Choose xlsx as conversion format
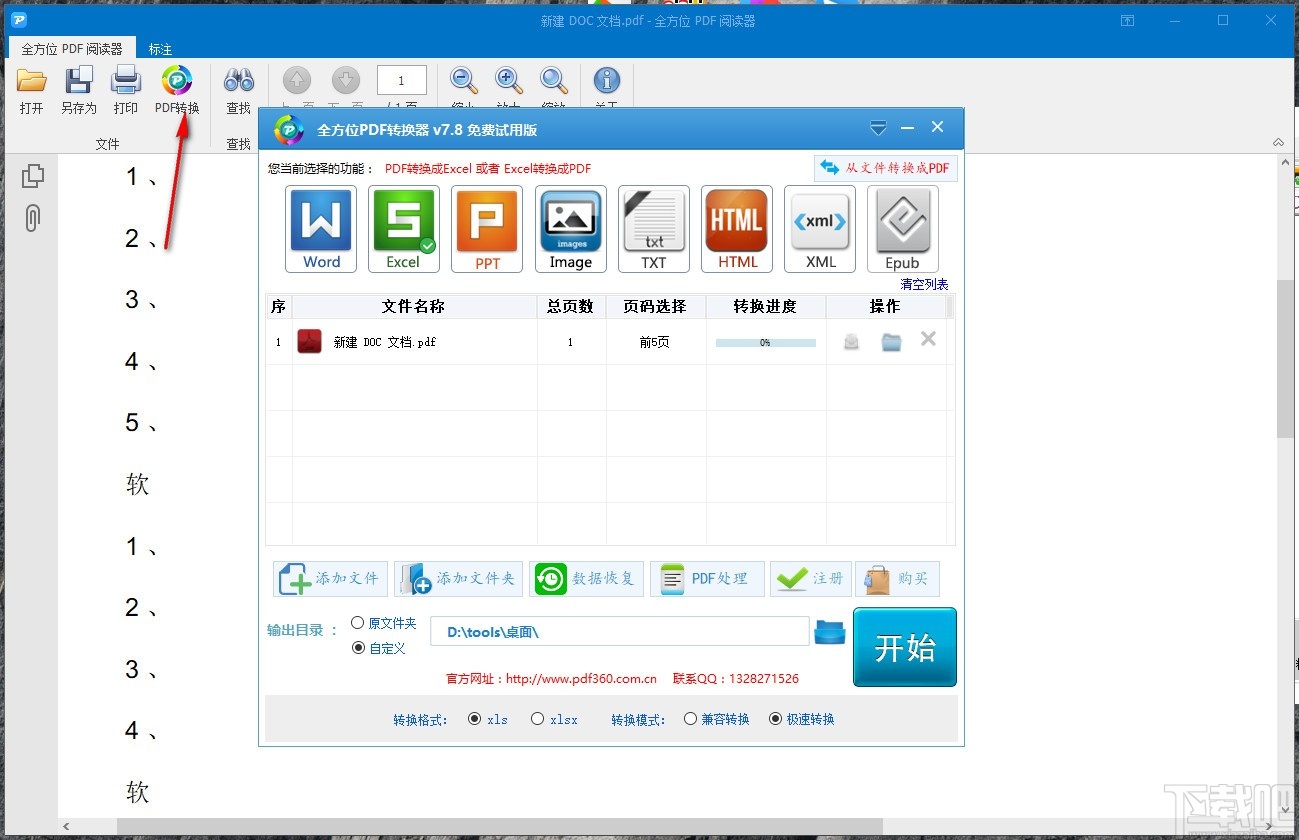The width and height of the screenshot is (1299, 840). click(554, 719)
